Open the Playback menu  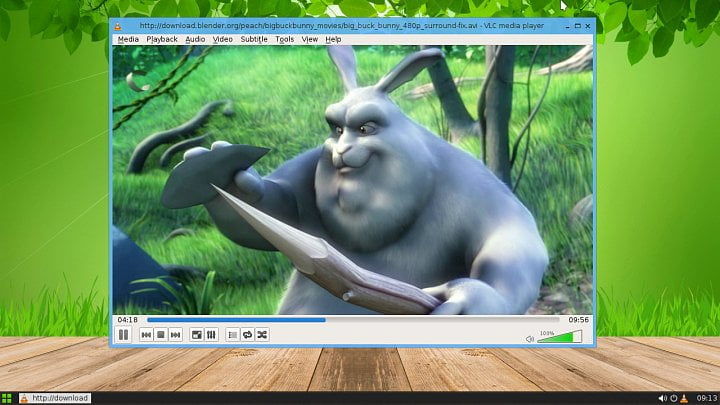162,39
